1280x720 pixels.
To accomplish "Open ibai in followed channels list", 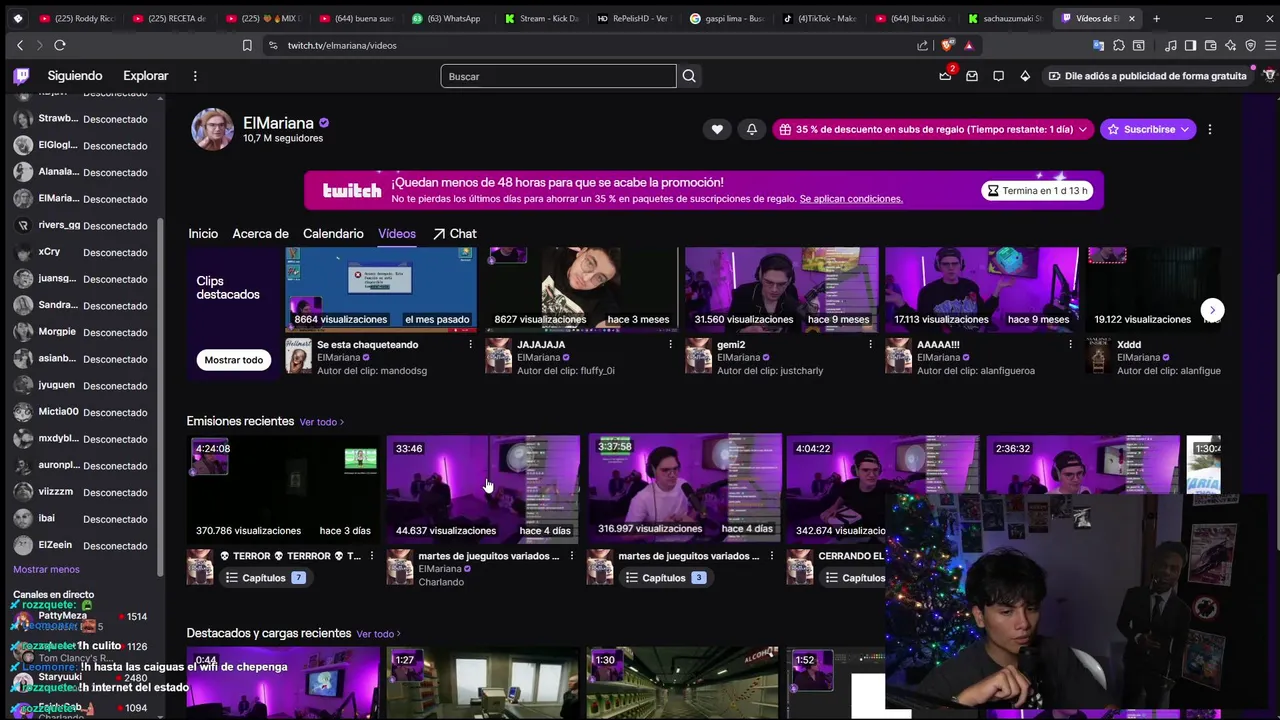I will pos(80,519).
